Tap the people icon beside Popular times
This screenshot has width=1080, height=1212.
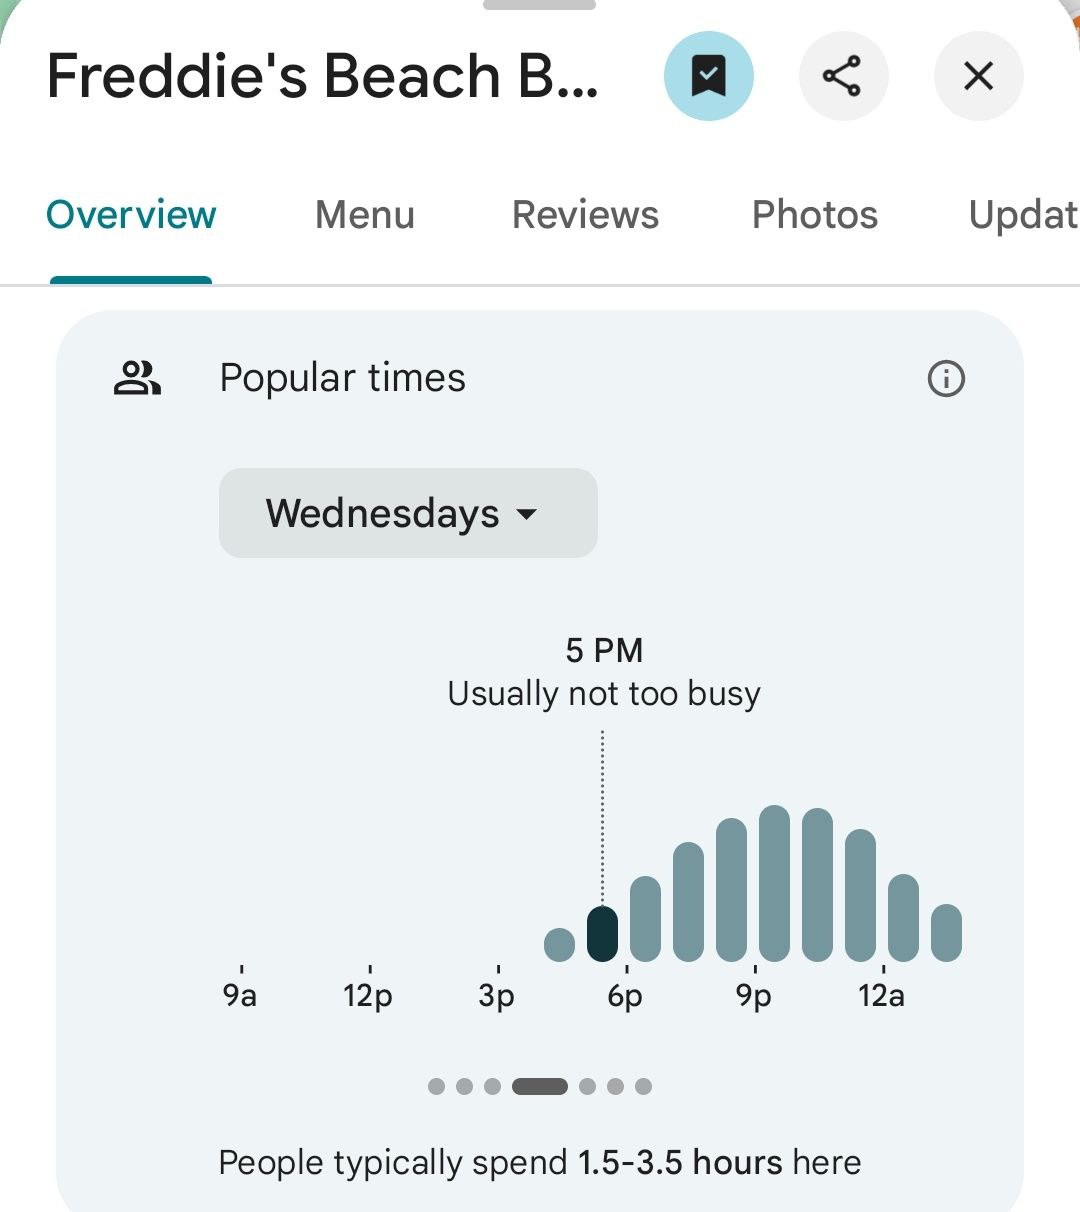(x=137, y=379)
